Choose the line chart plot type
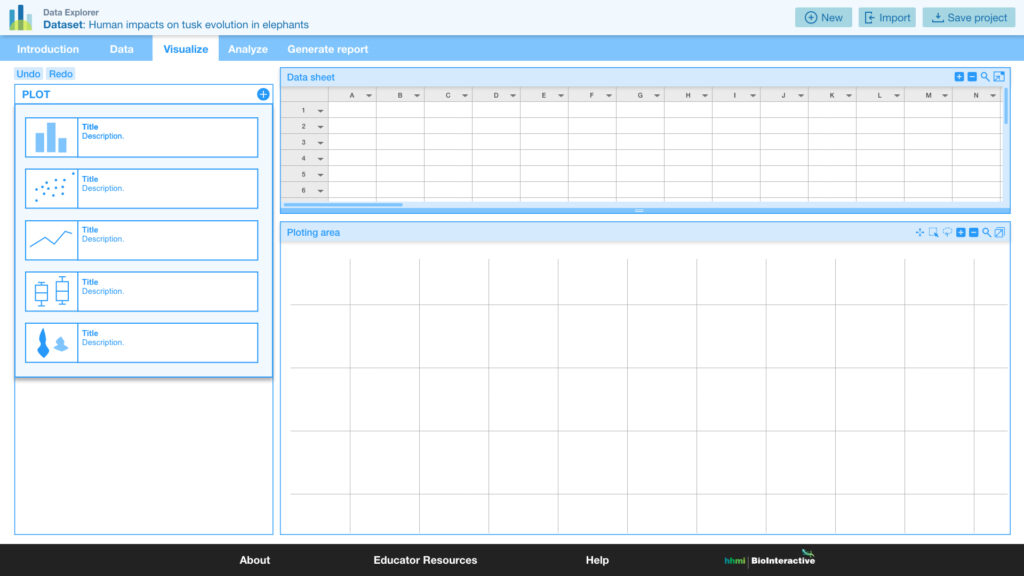 pos(142,240)
